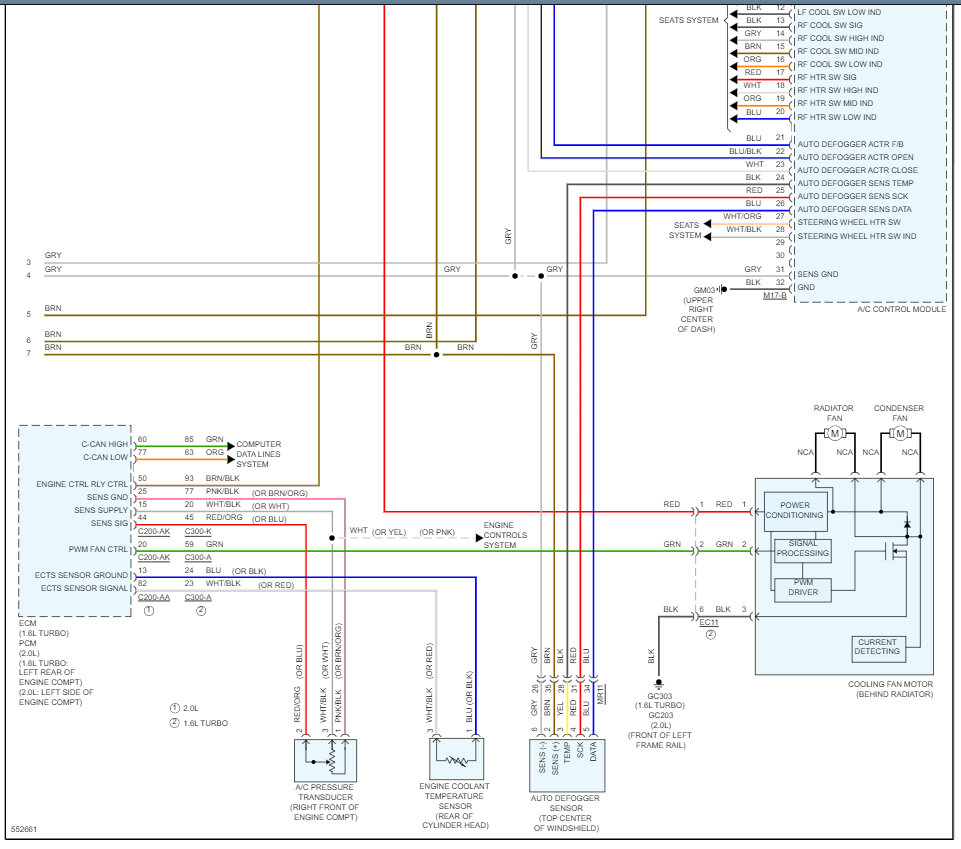961x849 pixels.
Task: Click SENS SUPPLY label on ECM
Action: point(101,510)
